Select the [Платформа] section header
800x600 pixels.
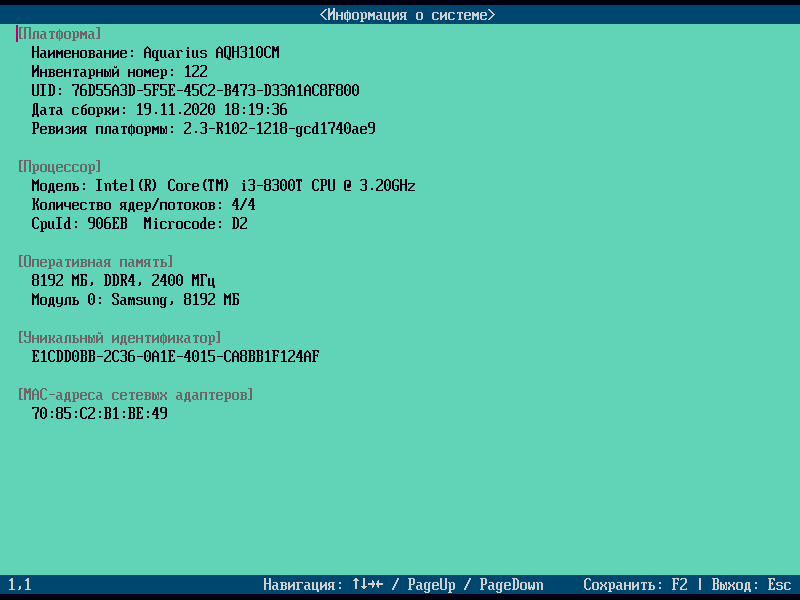coord(59,34)
